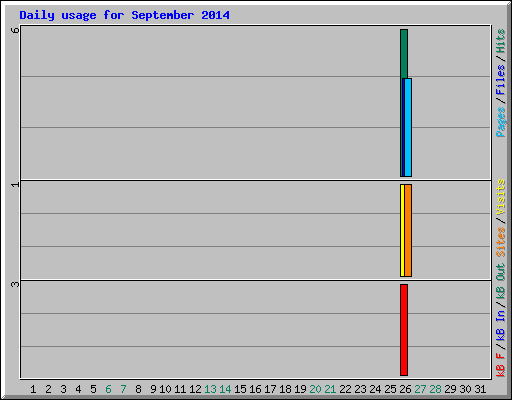Click day 22 on the x-axis
The image size is (512, 400).
click(x=345, y=389)
